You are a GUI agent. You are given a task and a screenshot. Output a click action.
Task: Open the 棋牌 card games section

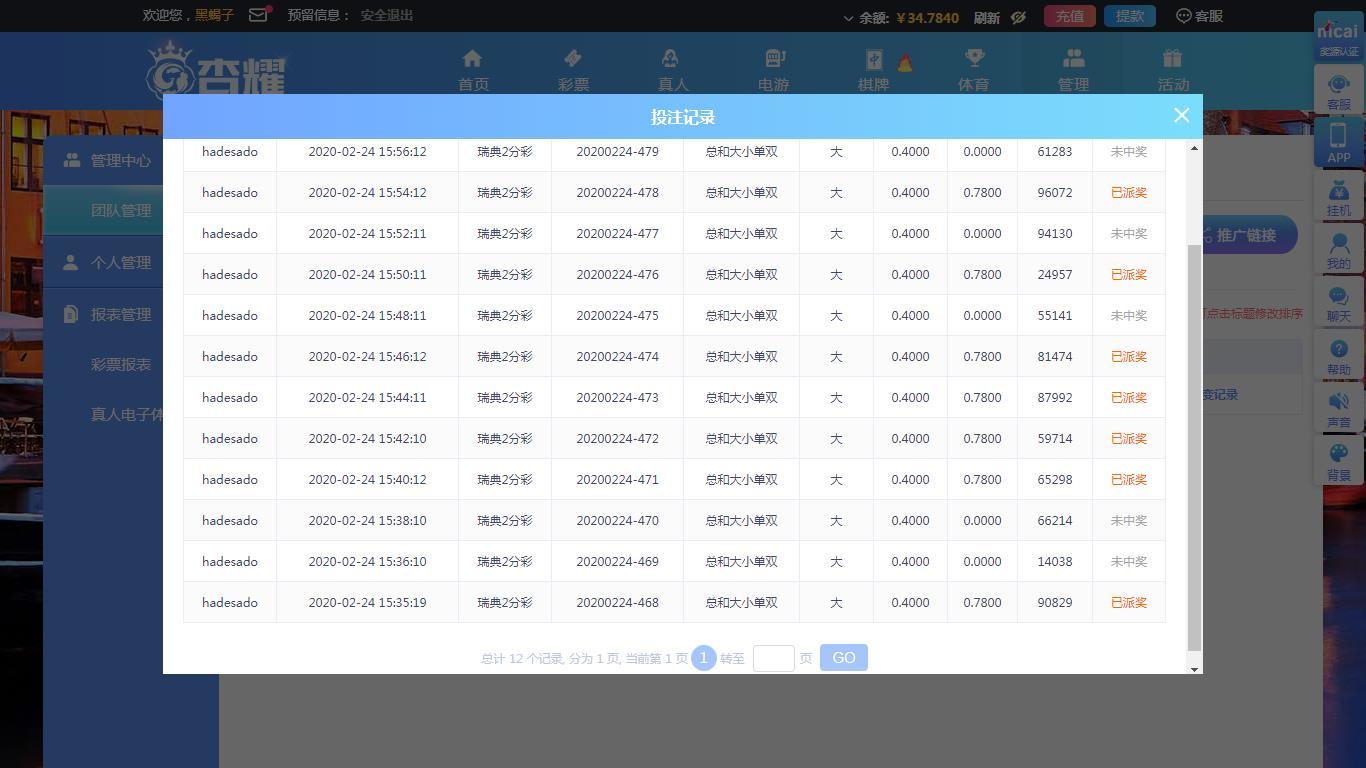(873, 70)
